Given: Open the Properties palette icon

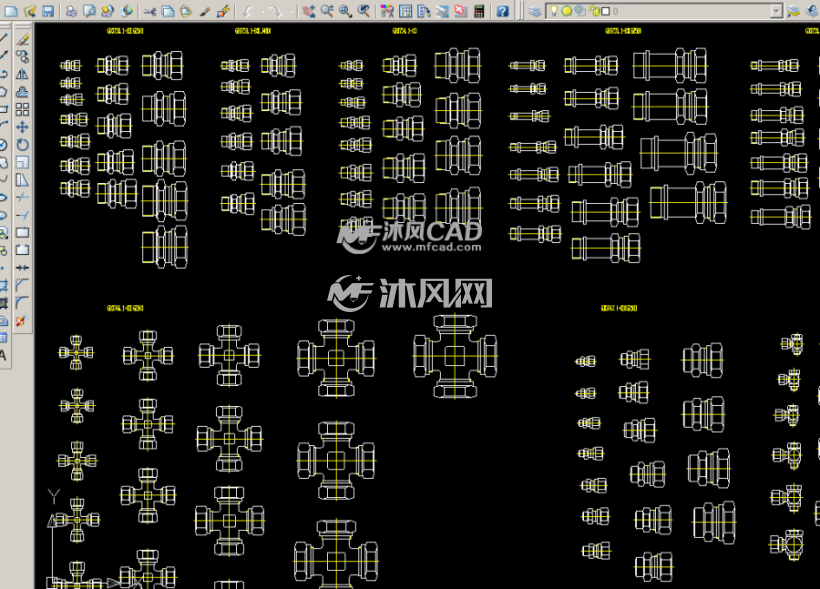Looking at the screenshot, I should [387, 10].
